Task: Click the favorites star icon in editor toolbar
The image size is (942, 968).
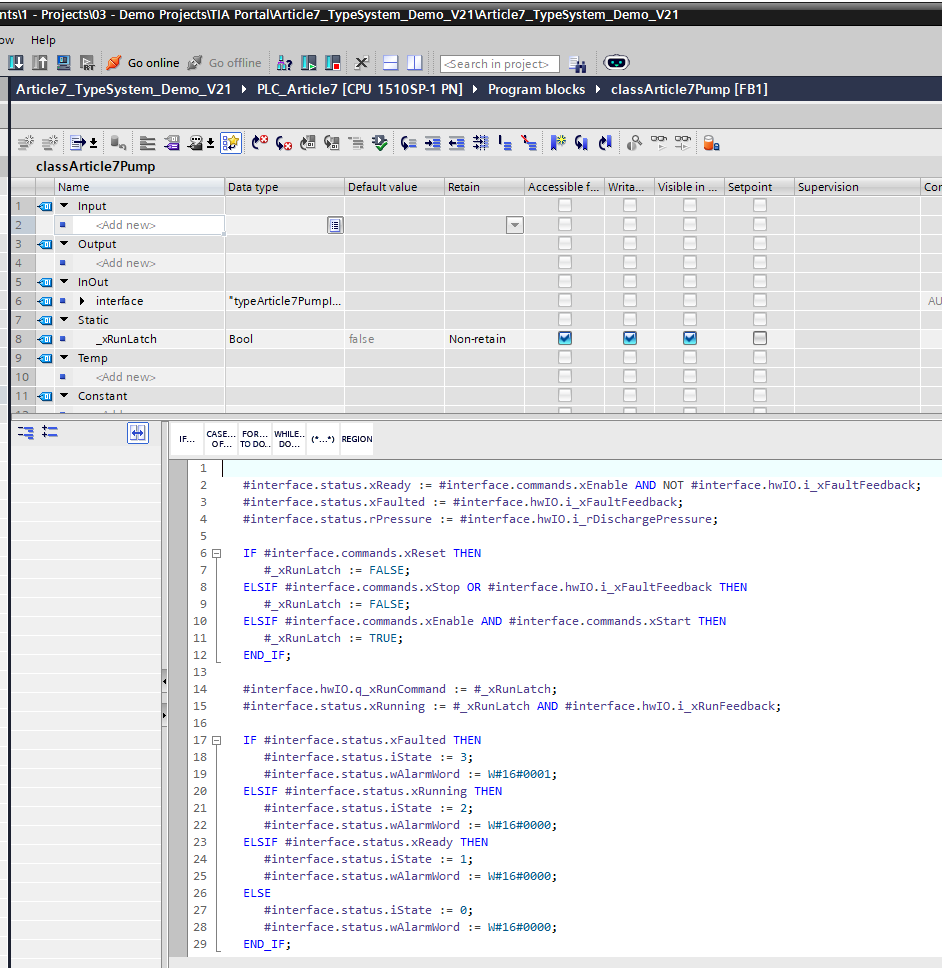Action: pos(231,143)
